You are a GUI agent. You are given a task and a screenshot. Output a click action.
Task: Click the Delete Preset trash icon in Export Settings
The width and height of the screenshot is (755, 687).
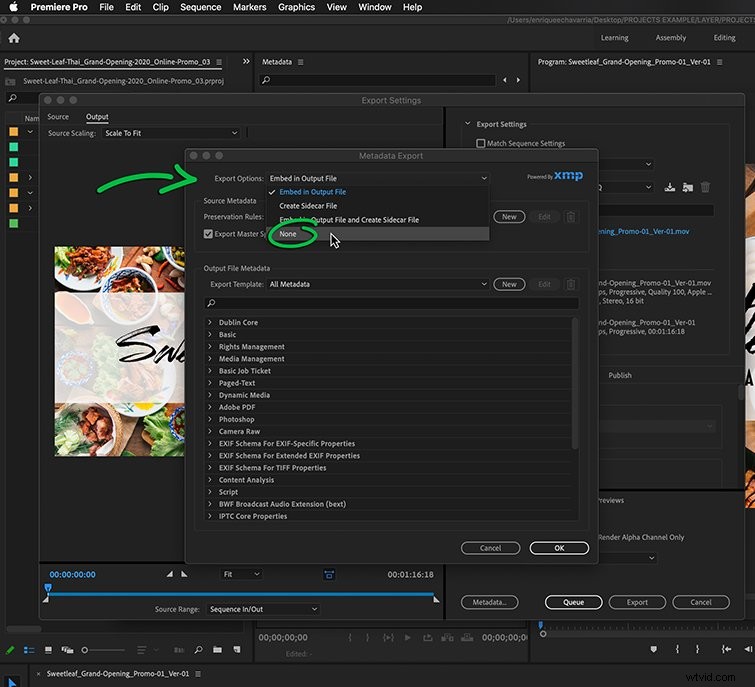(x=705, y=187)
